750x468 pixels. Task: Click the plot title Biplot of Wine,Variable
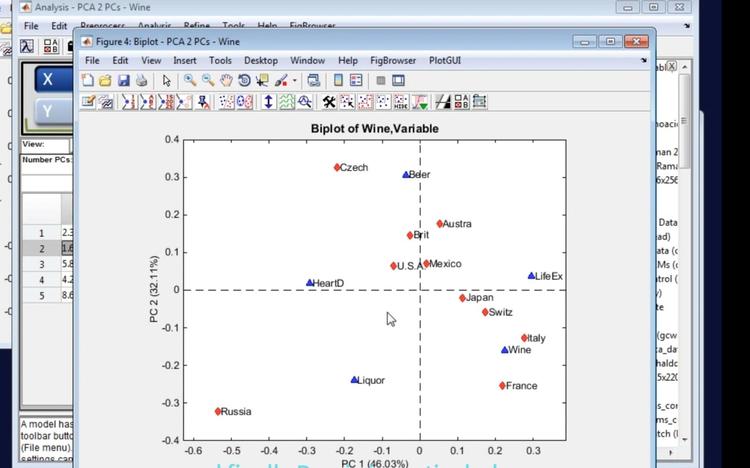375,129
